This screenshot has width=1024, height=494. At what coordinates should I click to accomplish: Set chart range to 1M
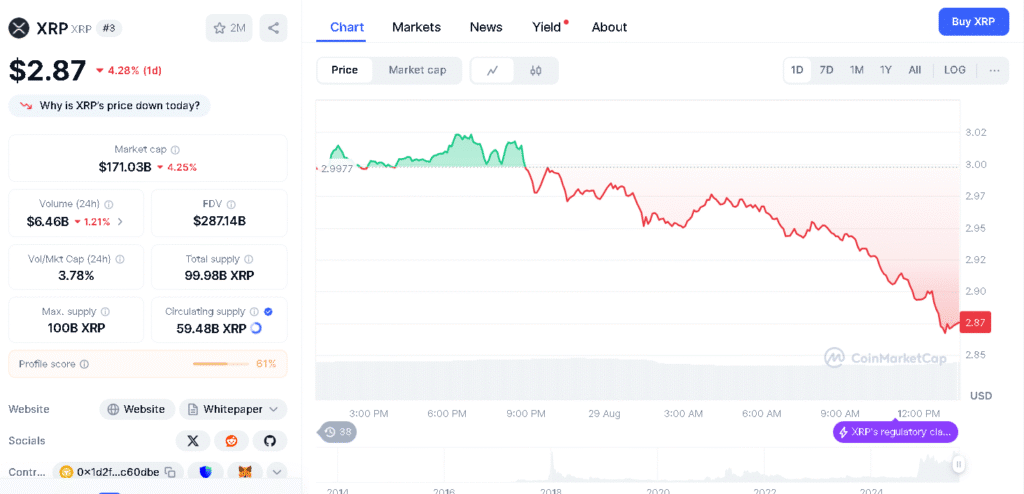[856, 71]
